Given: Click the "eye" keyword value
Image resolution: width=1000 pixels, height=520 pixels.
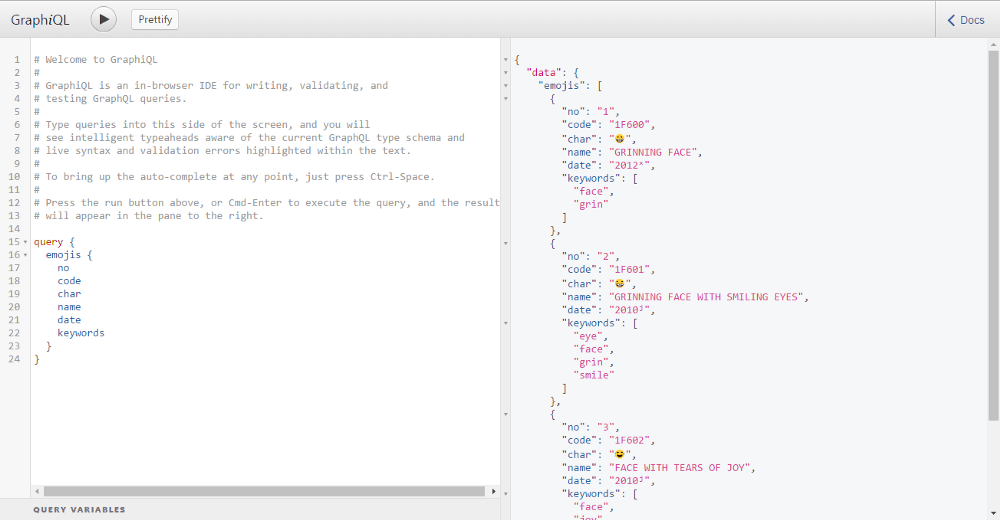Looking at the screenshot, I should click(x=588, y=336).
